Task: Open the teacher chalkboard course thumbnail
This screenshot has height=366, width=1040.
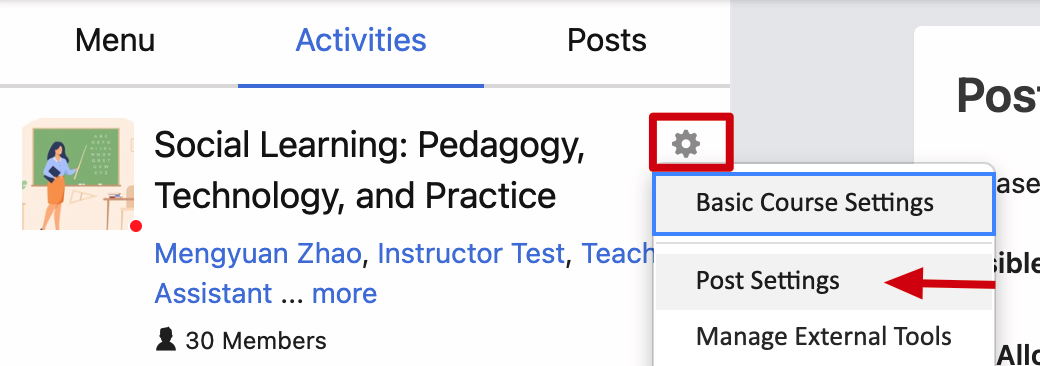Action: click(78, 174)
